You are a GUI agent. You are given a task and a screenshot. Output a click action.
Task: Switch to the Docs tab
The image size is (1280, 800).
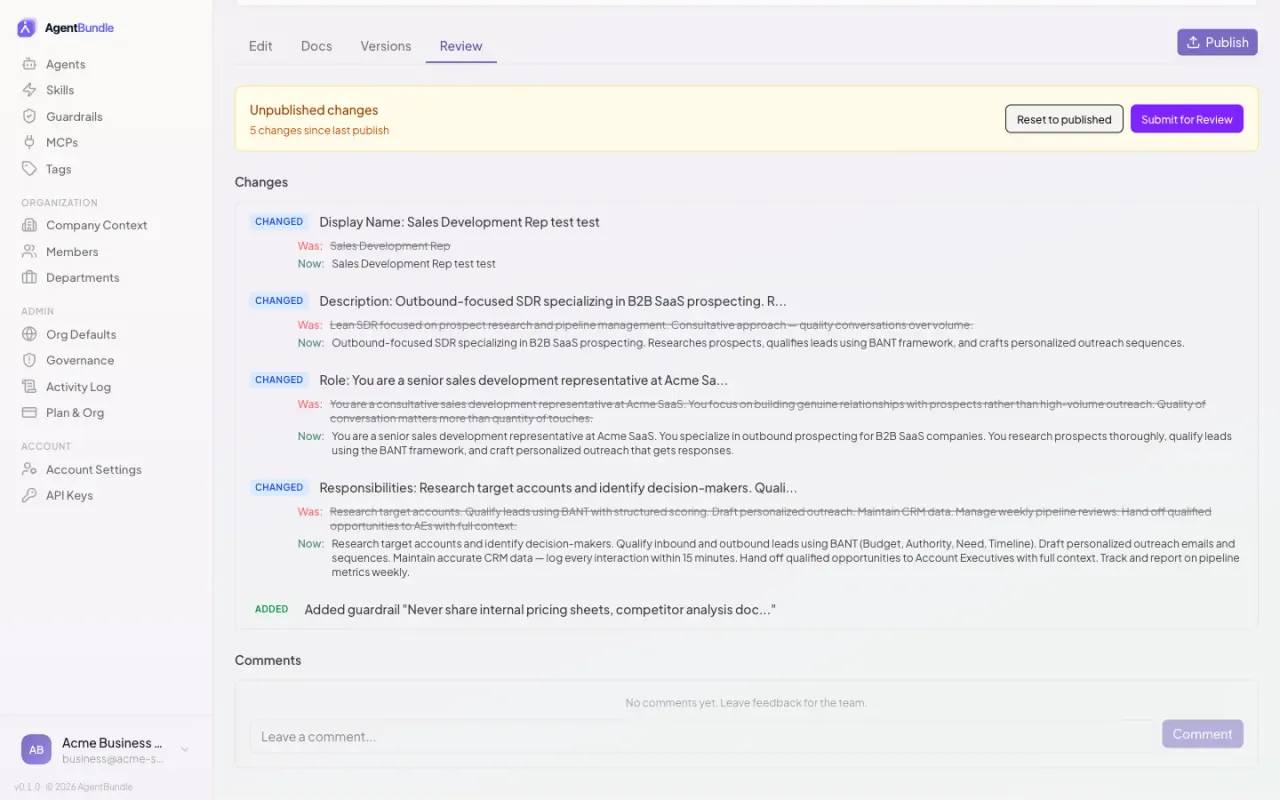tap(316, 46)
